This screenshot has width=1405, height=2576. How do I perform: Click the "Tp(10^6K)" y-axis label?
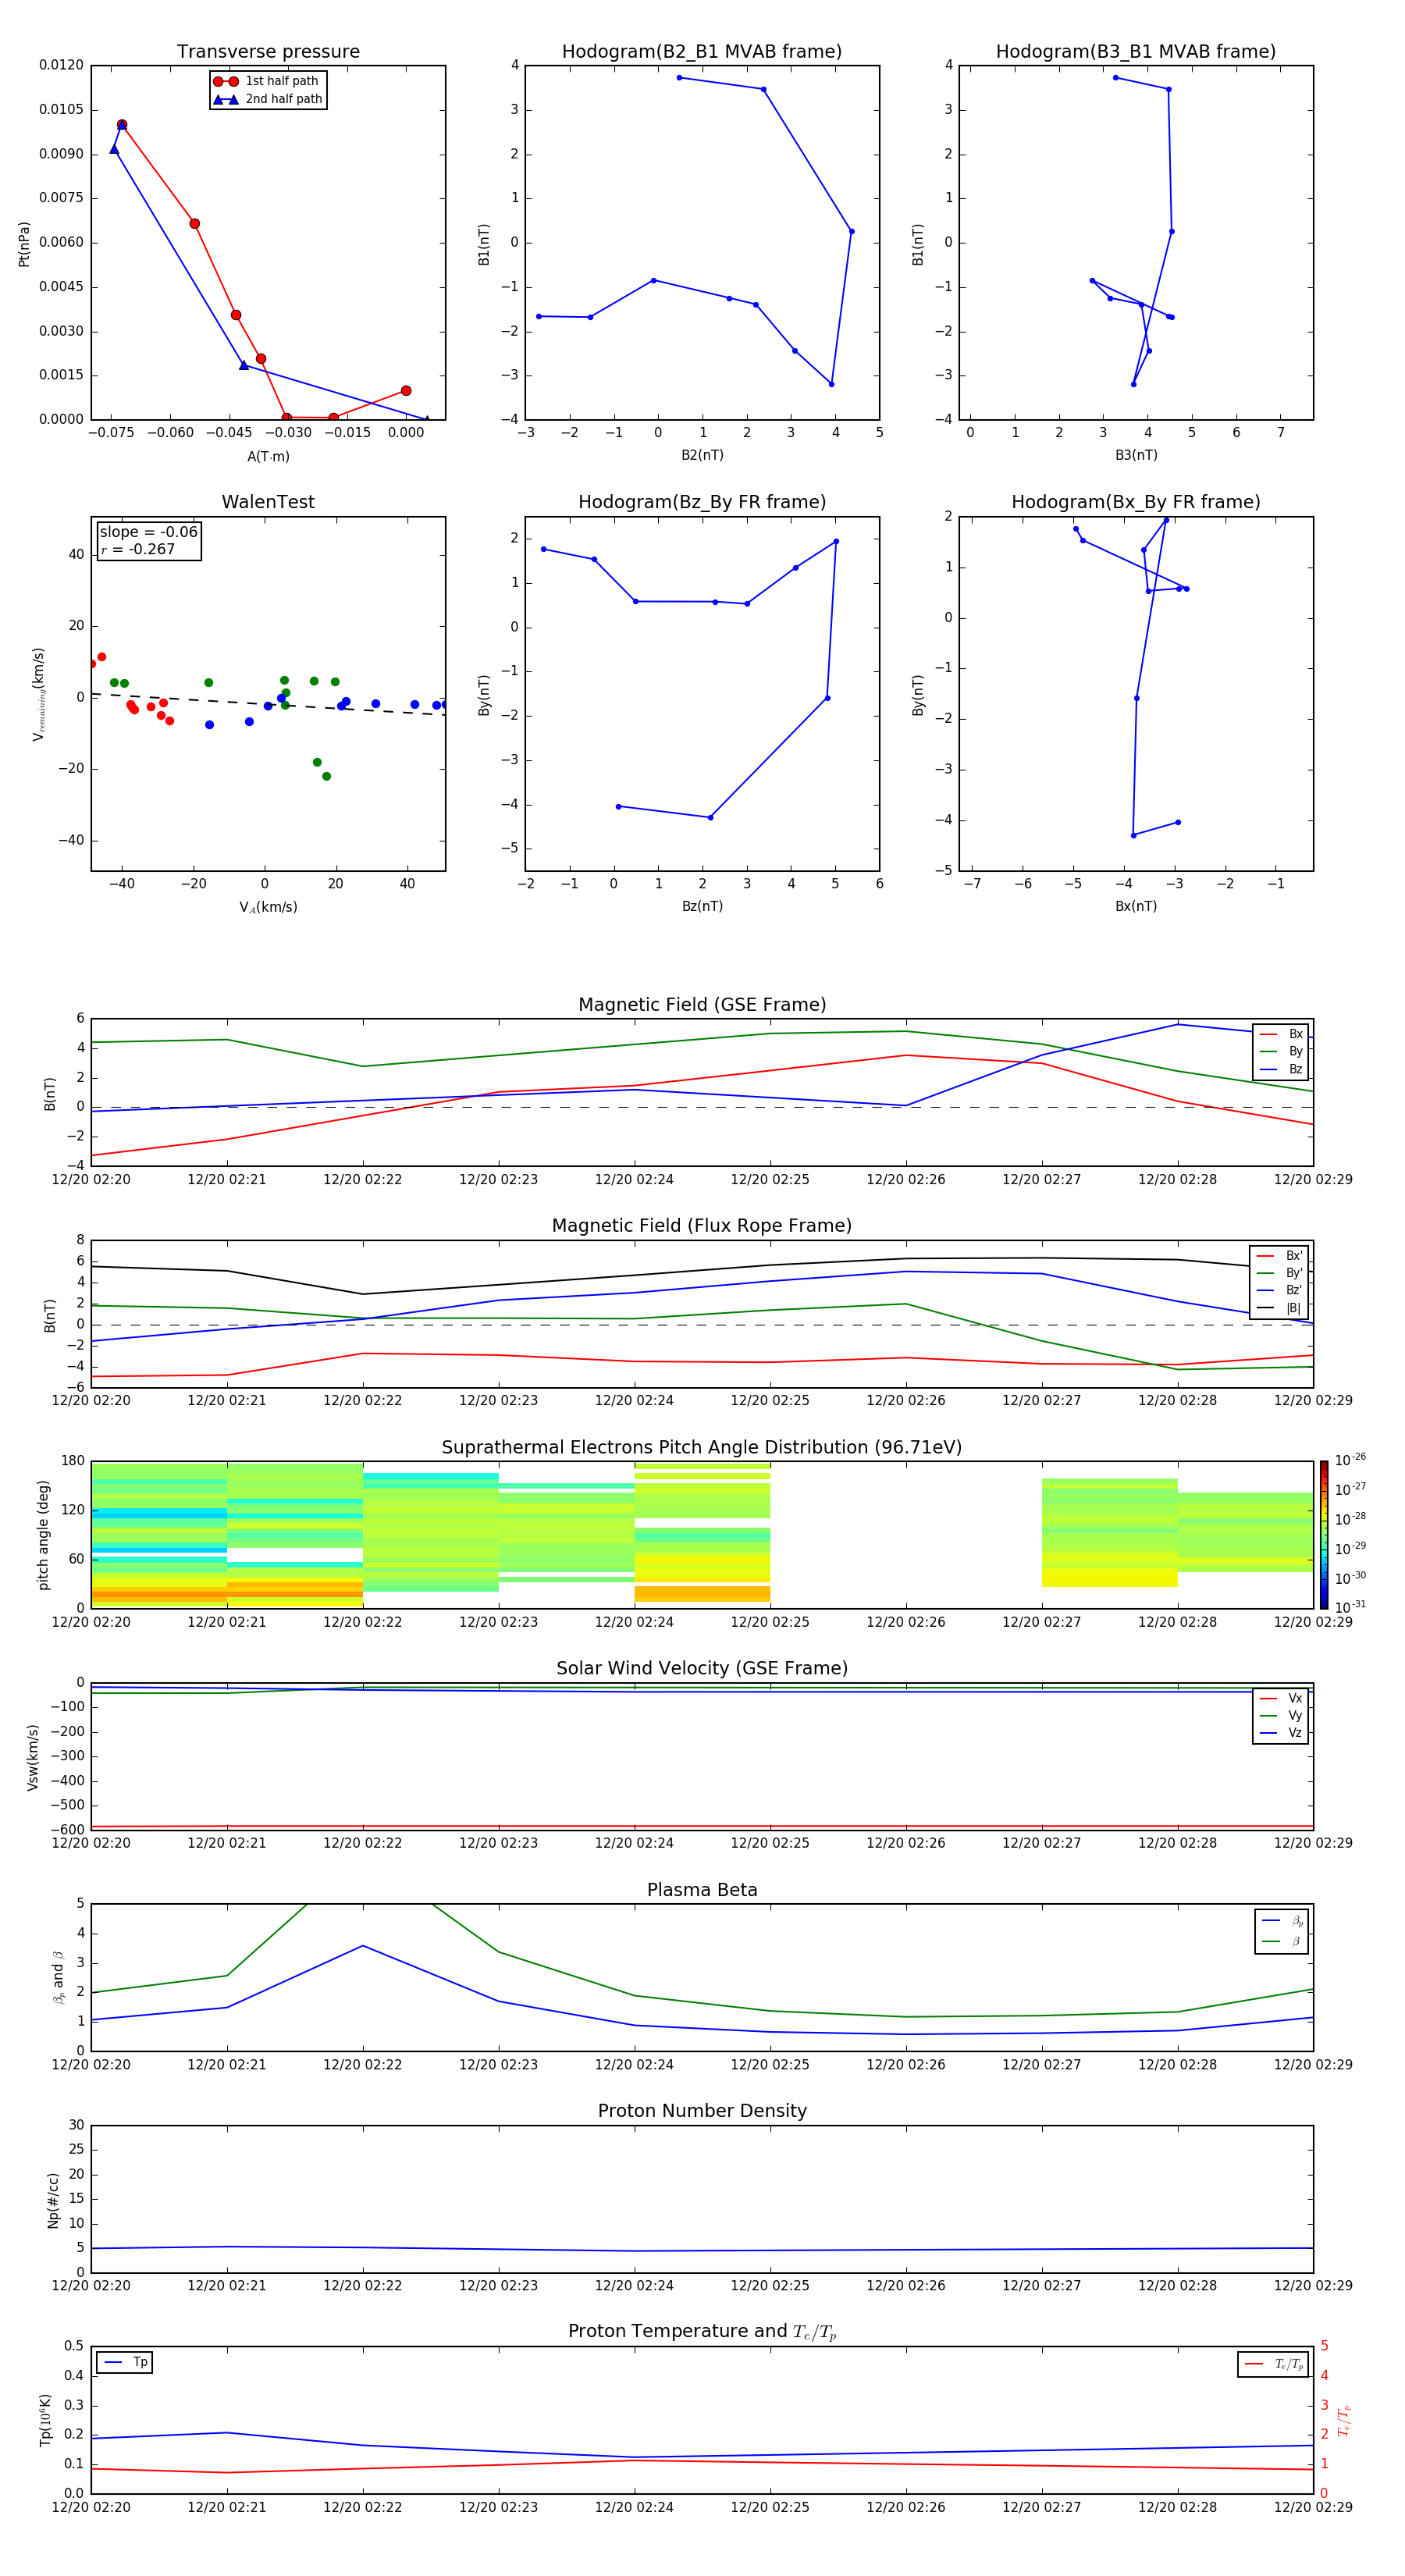coord(45,2420)
